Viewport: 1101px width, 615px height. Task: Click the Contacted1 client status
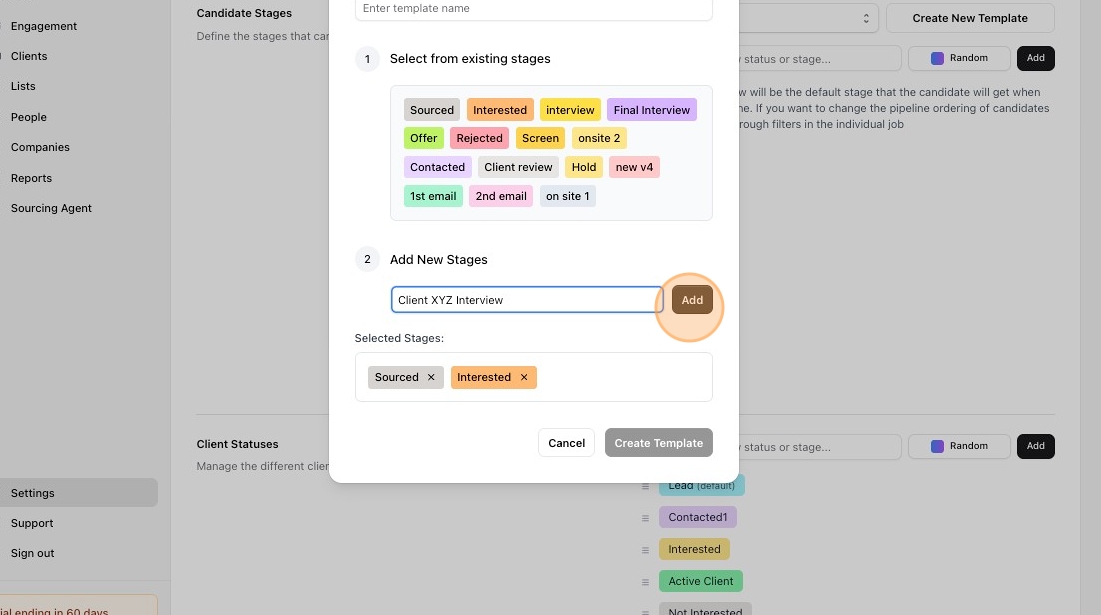click(698, 517)
